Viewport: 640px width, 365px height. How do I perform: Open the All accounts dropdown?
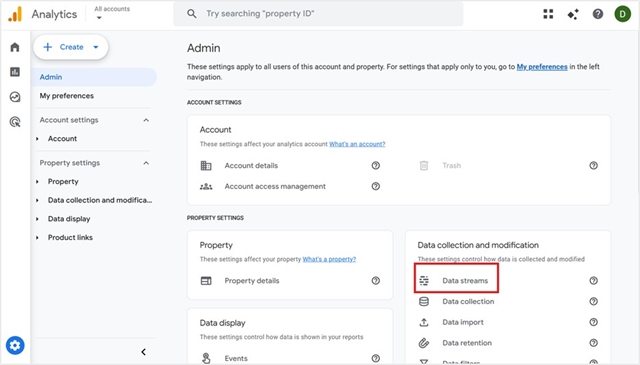pos(112,13)
